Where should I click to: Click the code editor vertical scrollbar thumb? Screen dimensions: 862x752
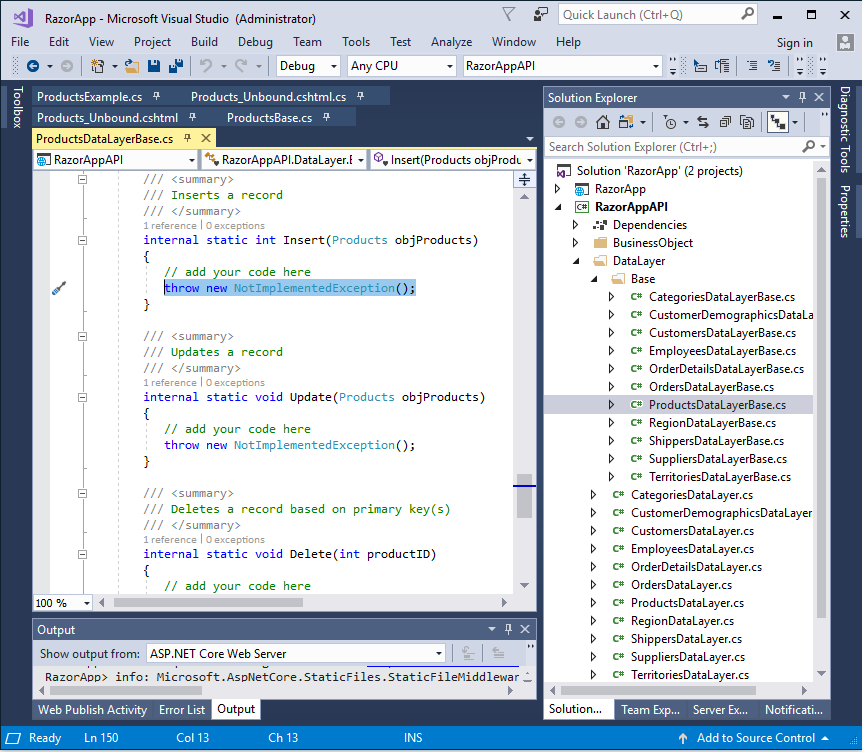(525, 496)
